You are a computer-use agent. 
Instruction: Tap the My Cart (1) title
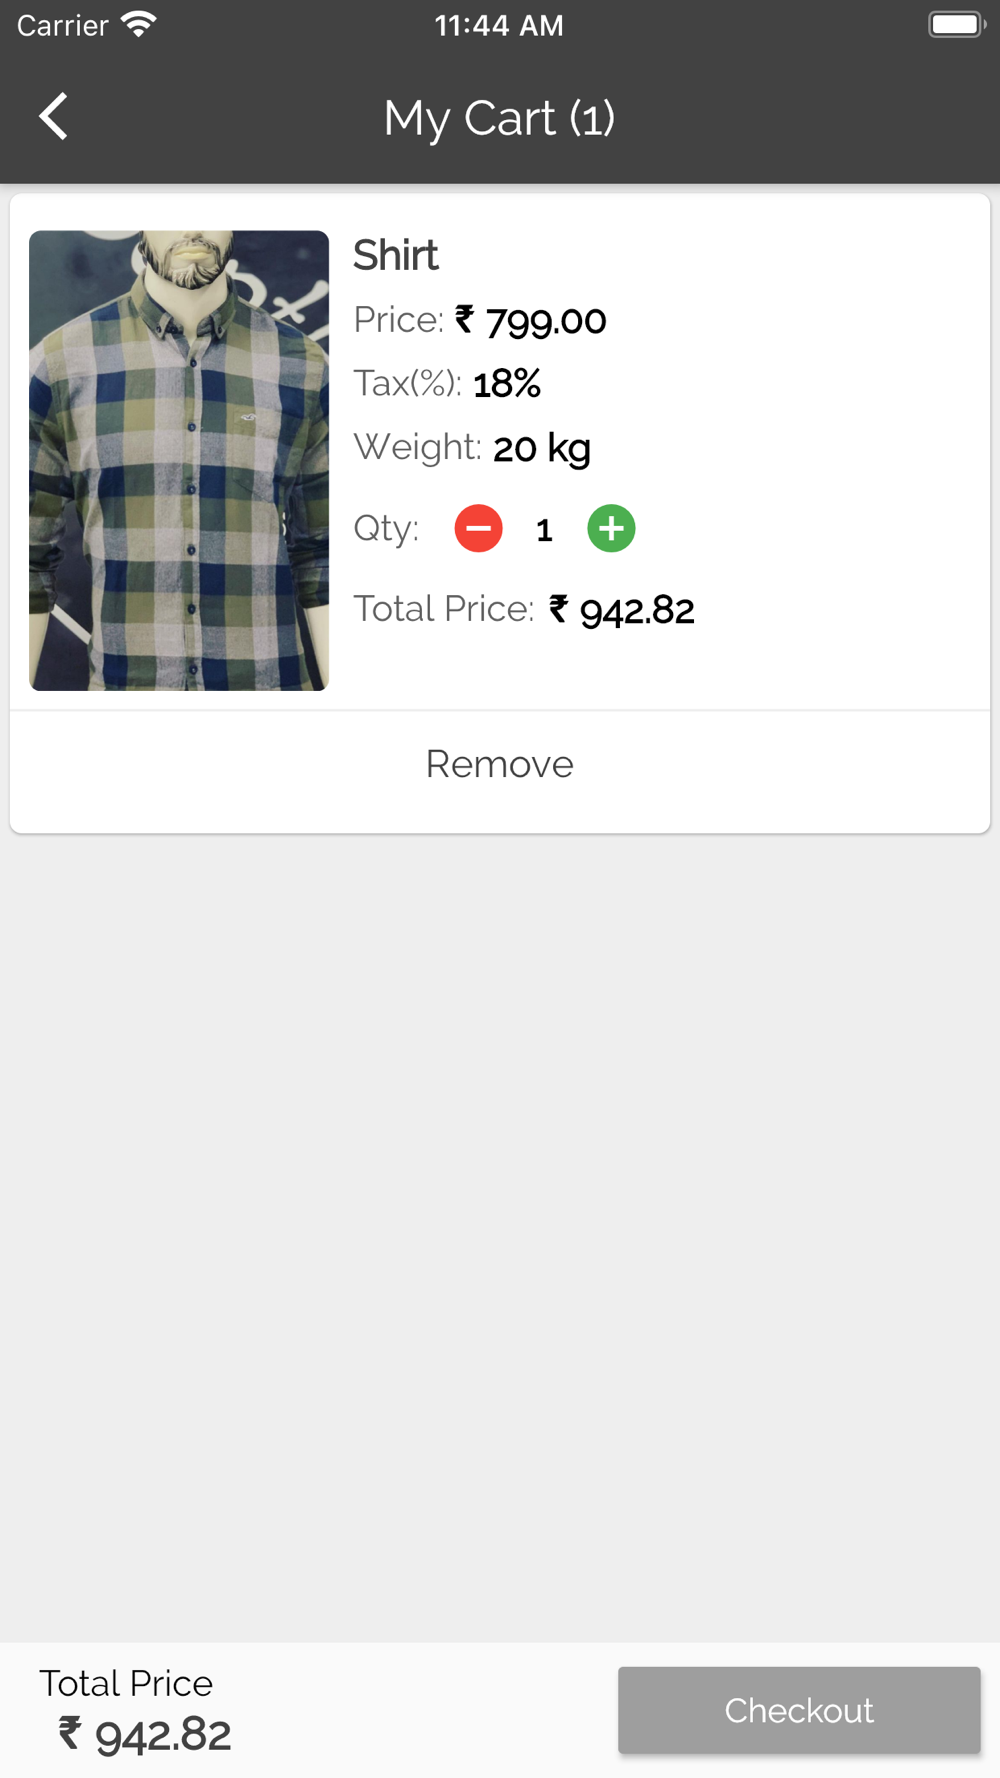click(499, 118)
